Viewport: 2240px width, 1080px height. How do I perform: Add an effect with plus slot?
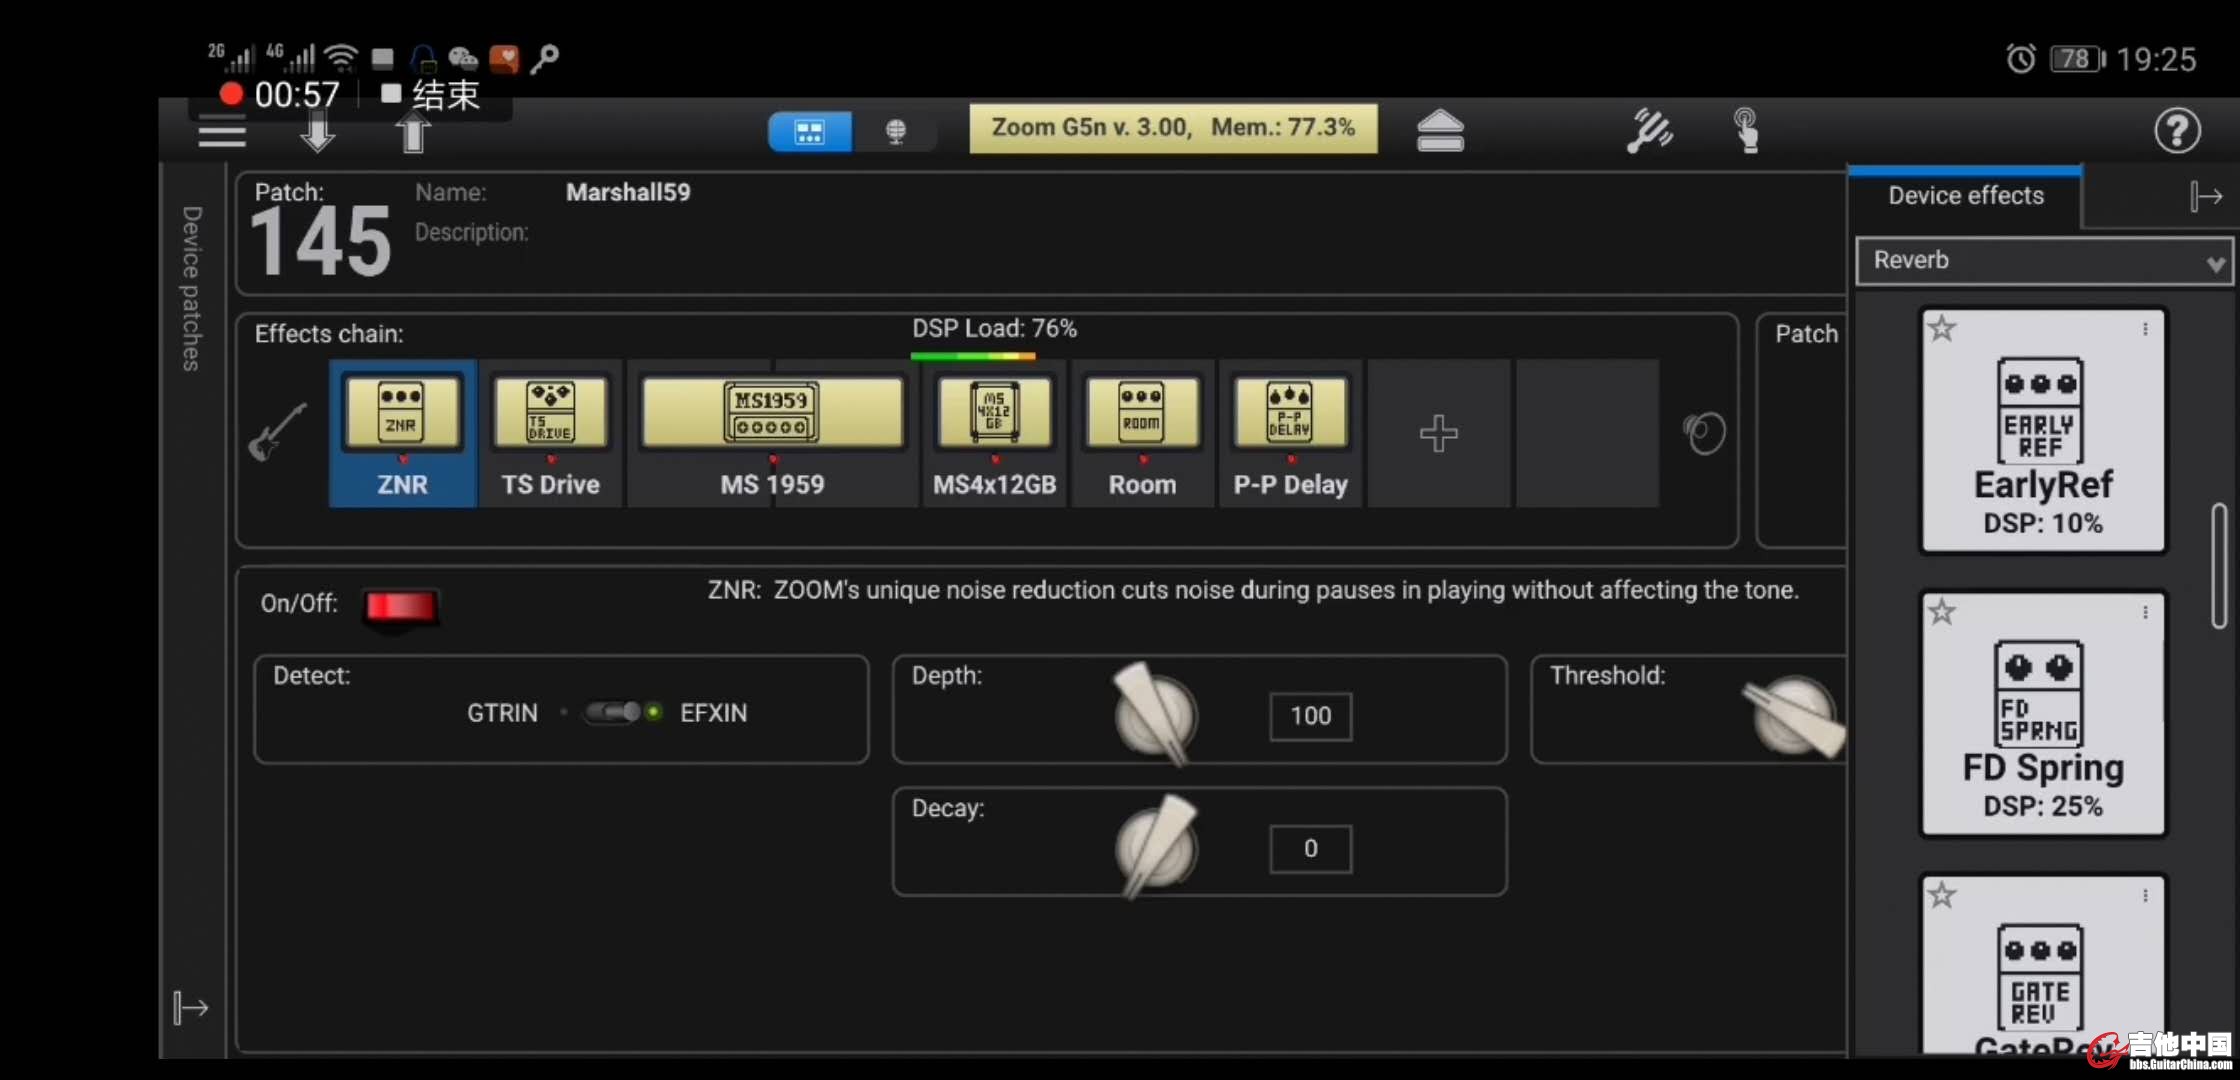click(1438, 434)
